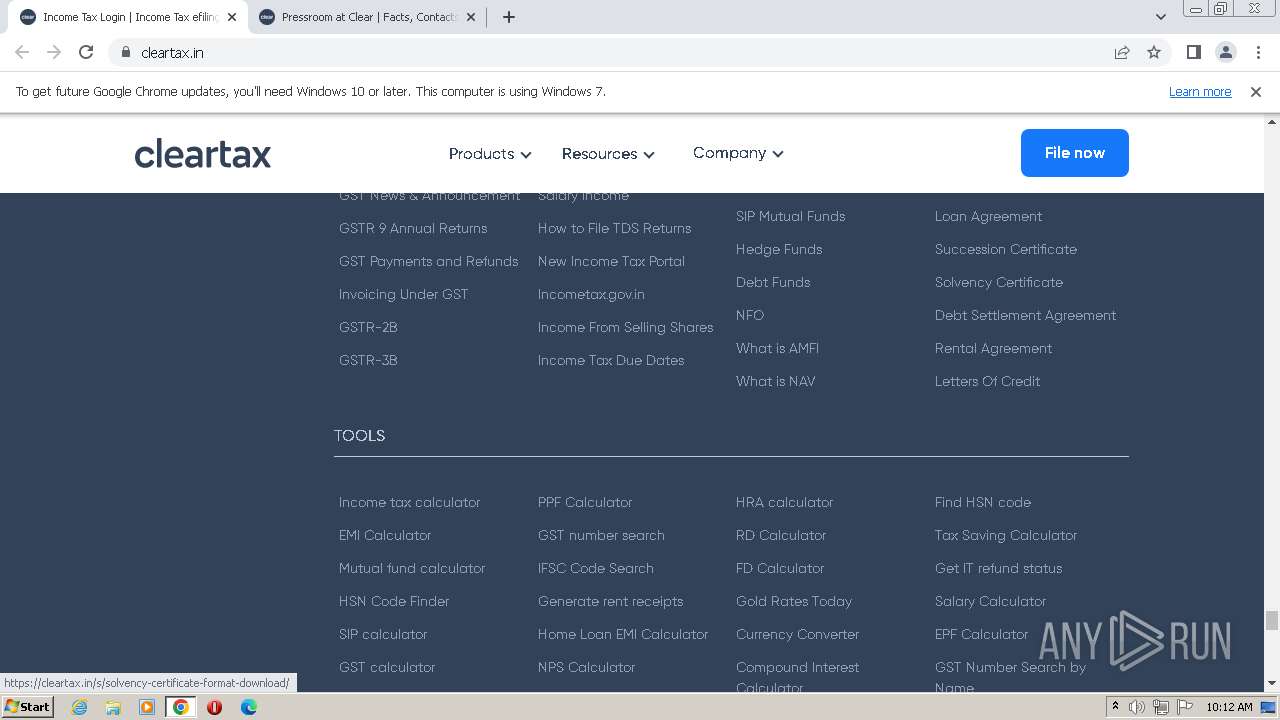This screenshot has height=720, width=1280.
Task: Open Get IT refund status link
Action: [998, 568]
